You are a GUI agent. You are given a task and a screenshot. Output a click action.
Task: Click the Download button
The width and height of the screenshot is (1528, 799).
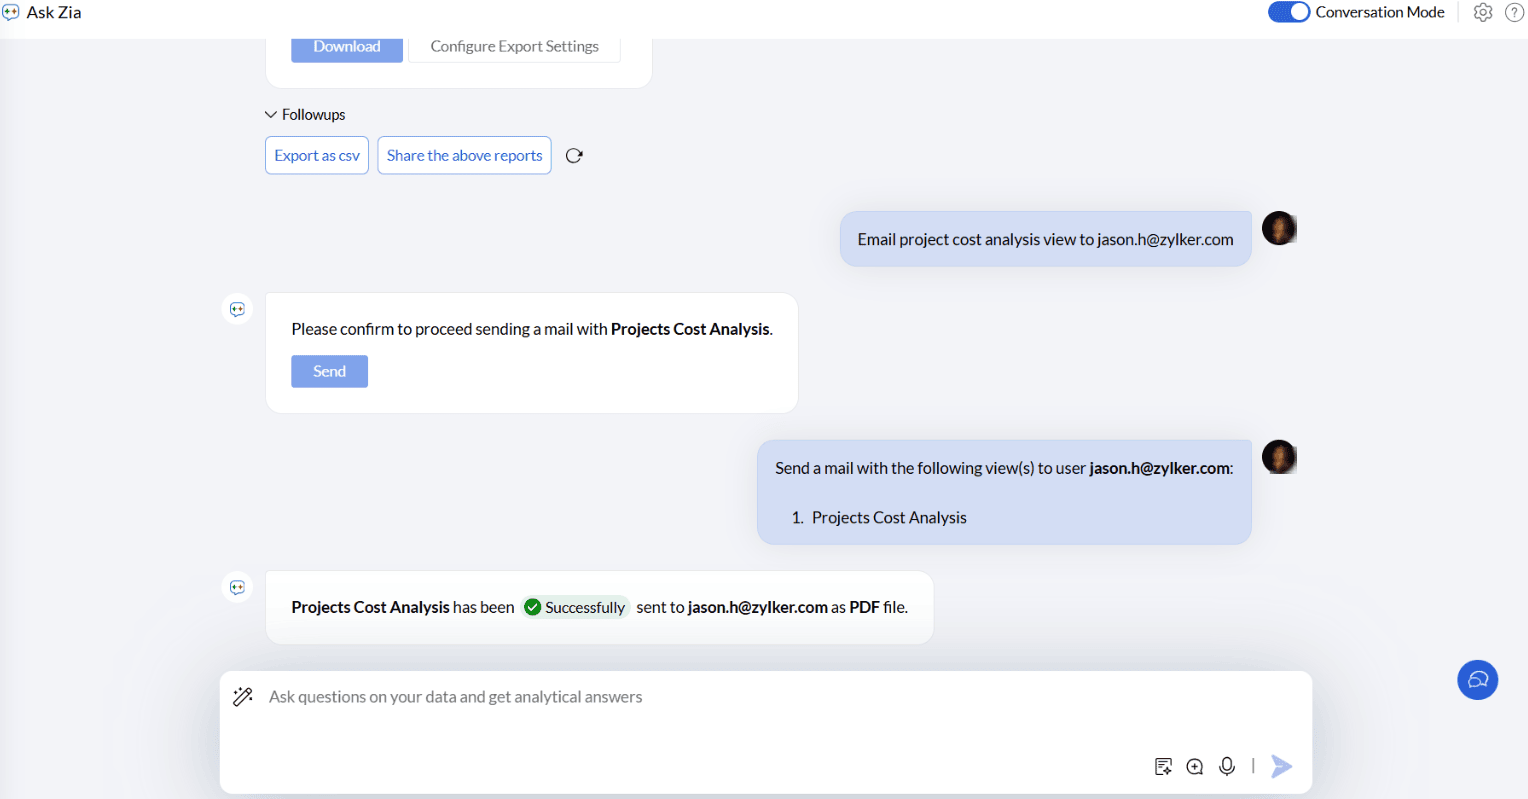click(x=347, y=47)
